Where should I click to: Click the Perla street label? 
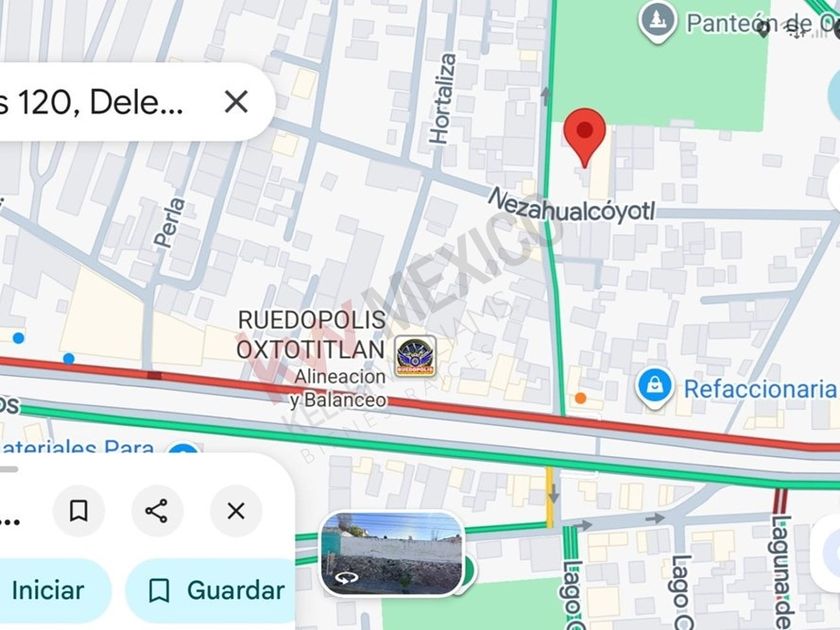(169, 222)
